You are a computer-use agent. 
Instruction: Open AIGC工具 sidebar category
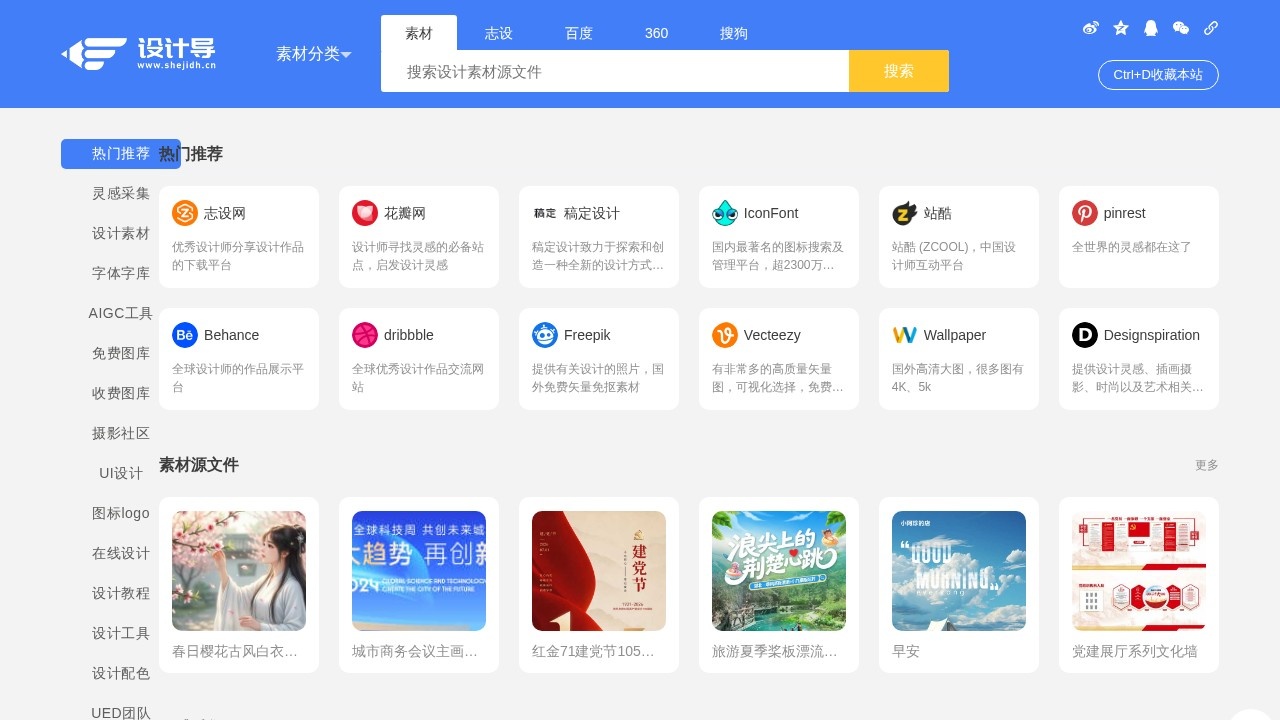[x=121, y=313]
